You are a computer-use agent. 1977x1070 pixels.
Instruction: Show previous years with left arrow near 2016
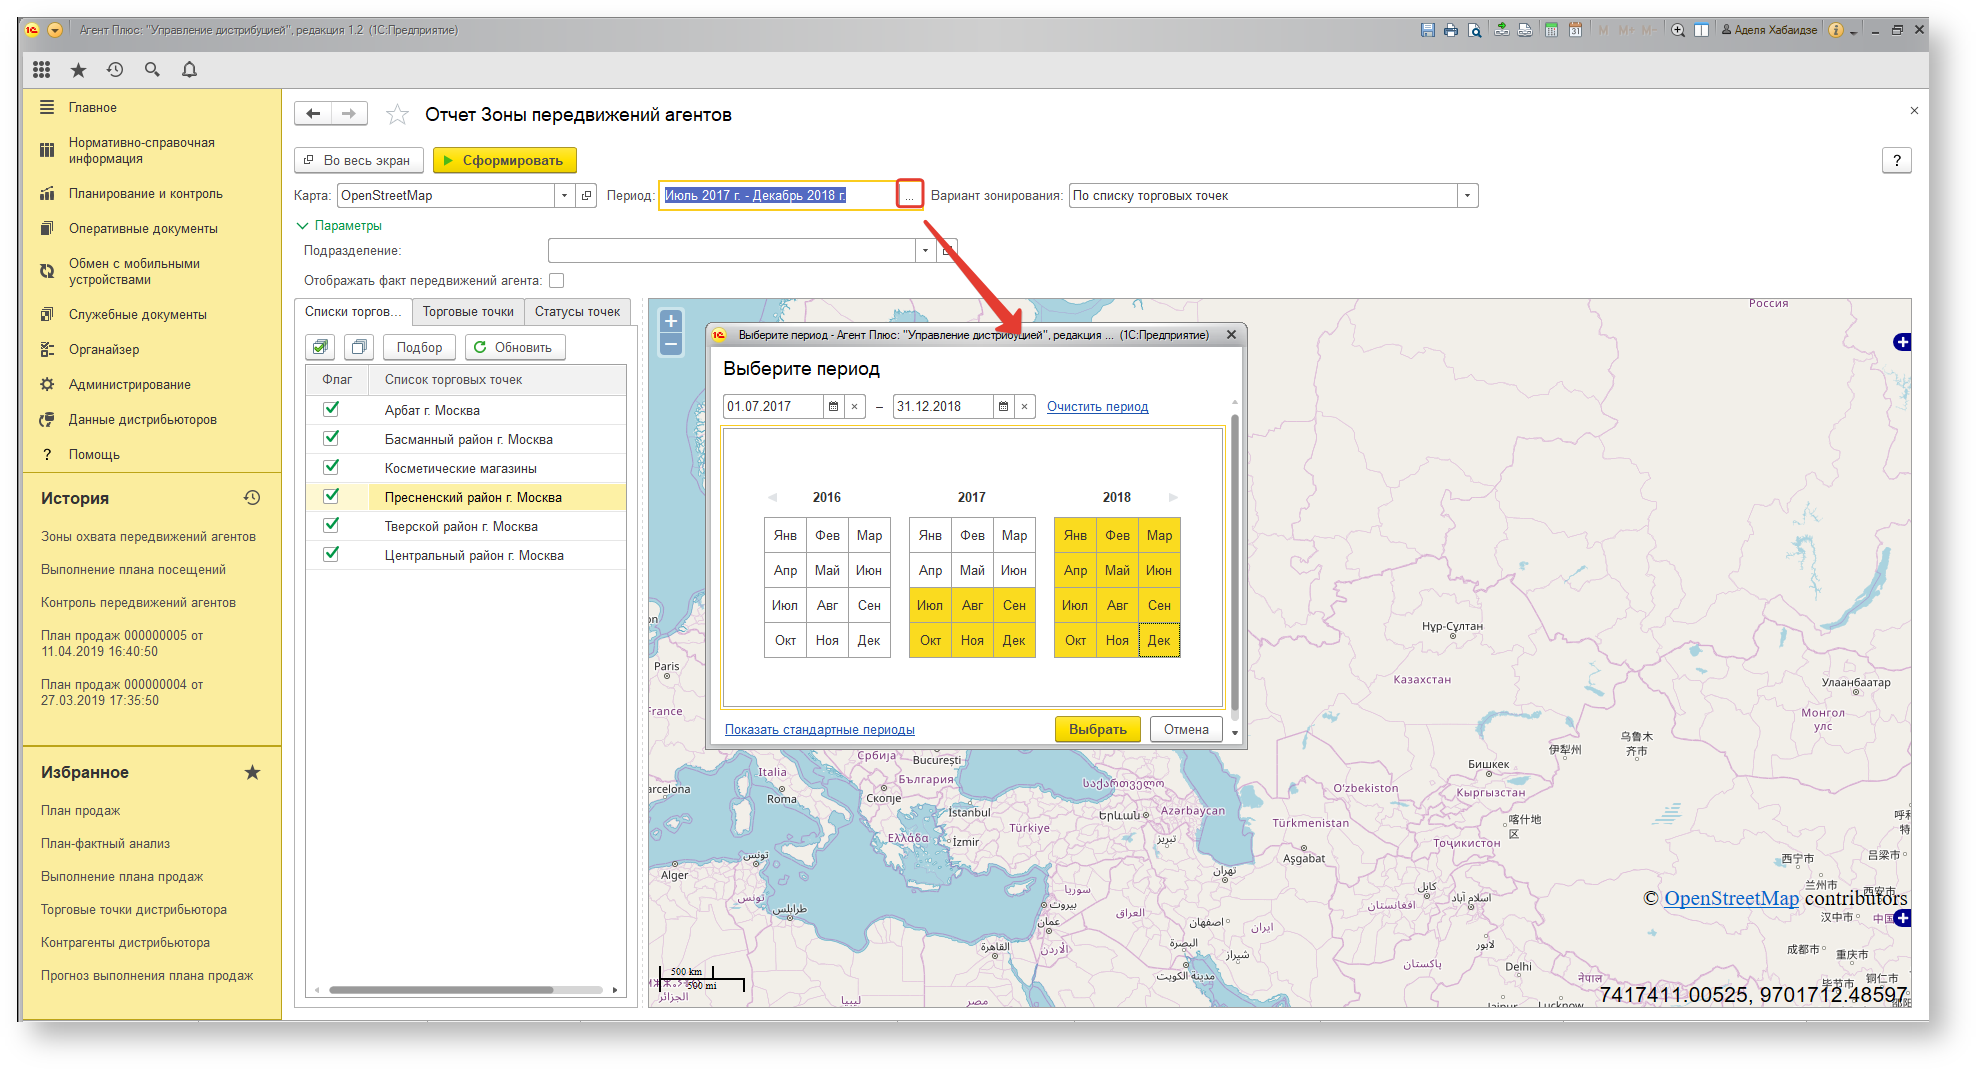pyautogui.click(x=772, y=497)
